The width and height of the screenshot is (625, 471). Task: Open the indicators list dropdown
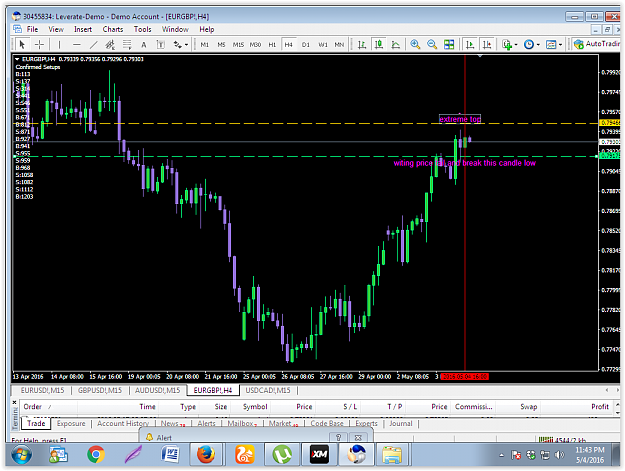click(509, 45)
